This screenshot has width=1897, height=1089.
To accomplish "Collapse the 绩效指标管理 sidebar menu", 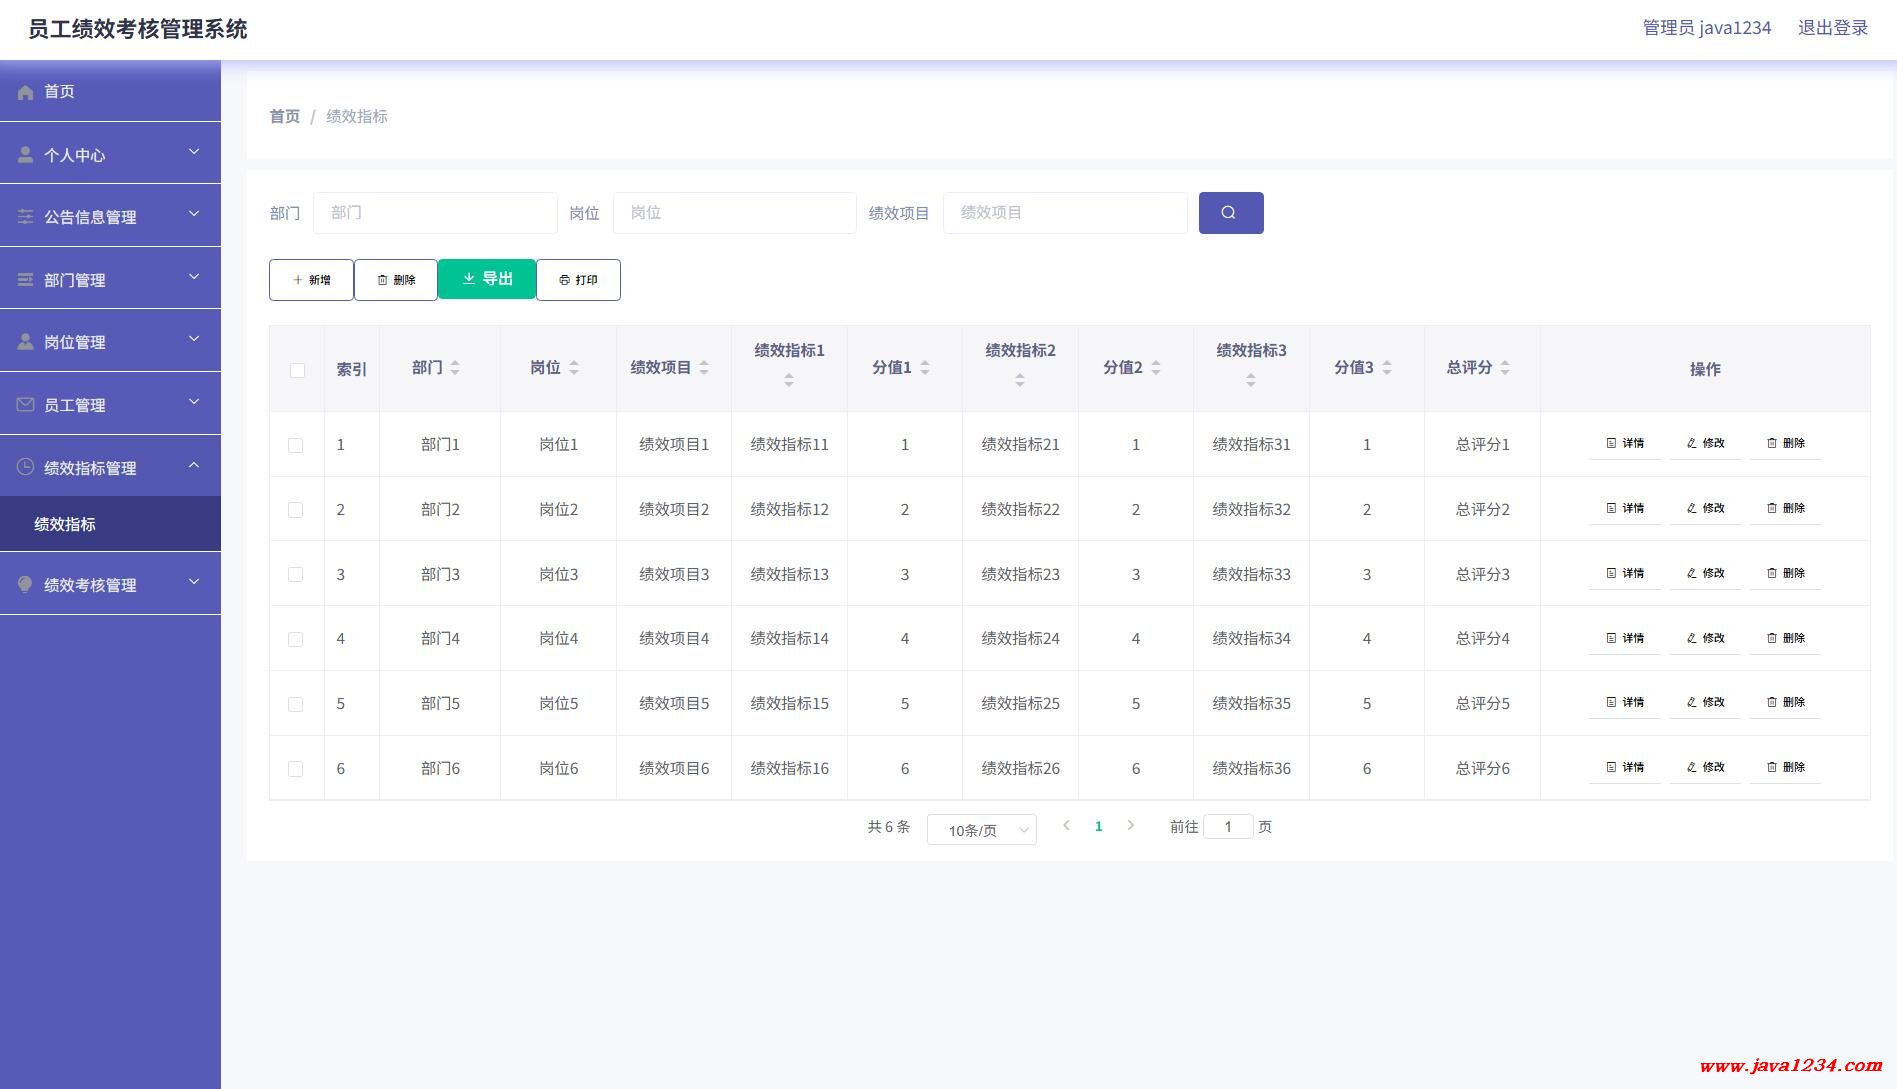I will coord(110,467).
